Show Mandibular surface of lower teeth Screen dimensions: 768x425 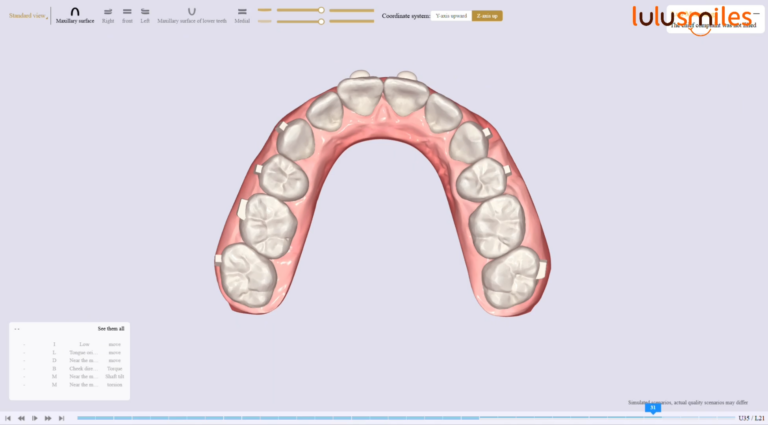pyautogui.click(x=191, y=11)
